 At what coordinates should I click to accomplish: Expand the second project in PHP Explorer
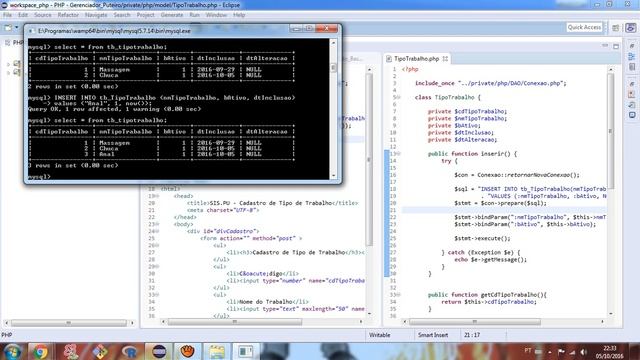pos(8,73)
